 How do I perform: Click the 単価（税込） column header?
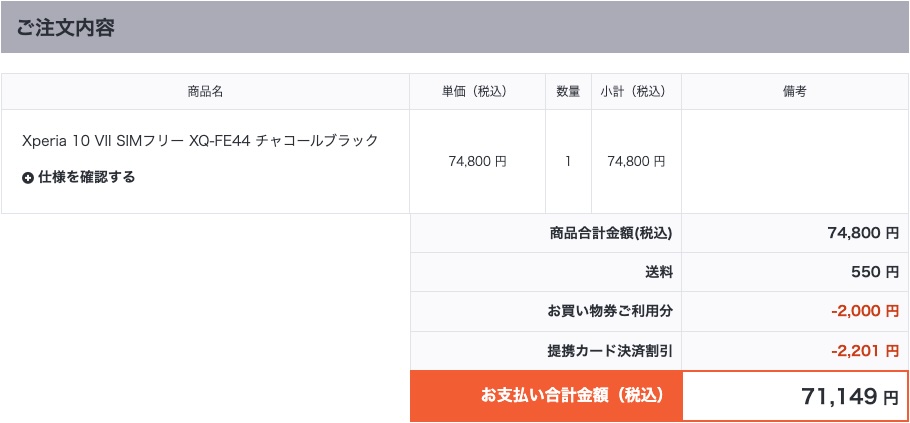pos(477,91)
